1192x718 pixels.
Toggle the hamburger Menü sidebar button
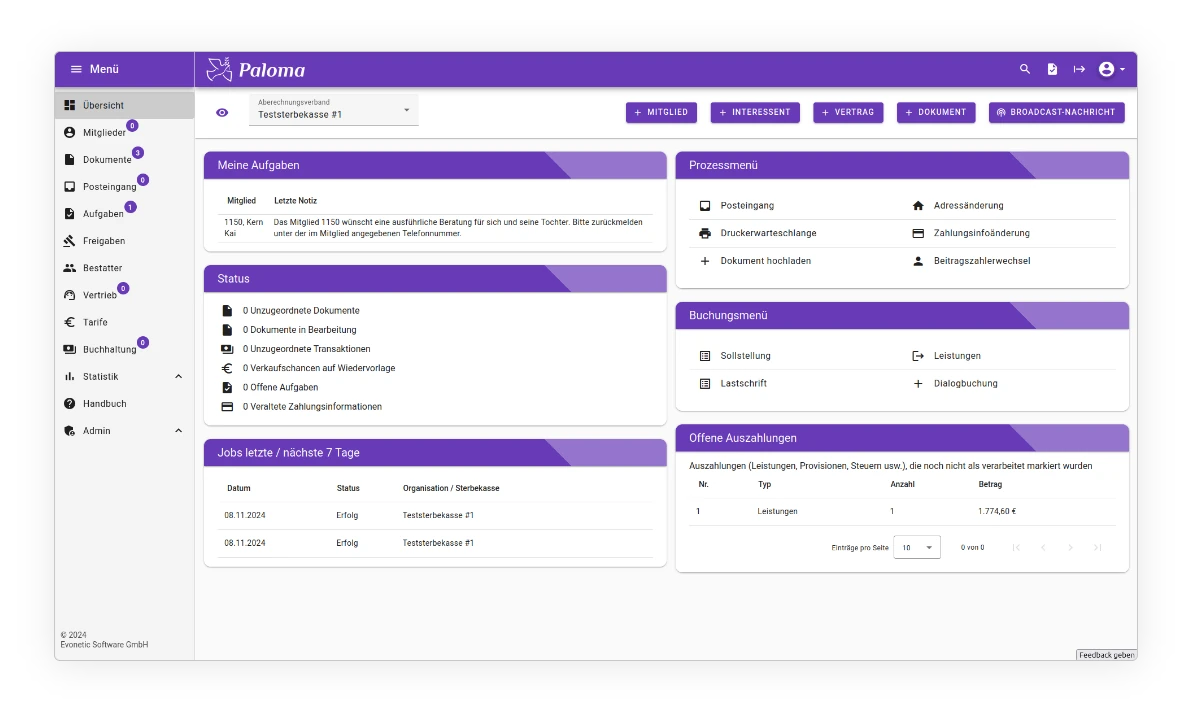(x=76, y=69)
